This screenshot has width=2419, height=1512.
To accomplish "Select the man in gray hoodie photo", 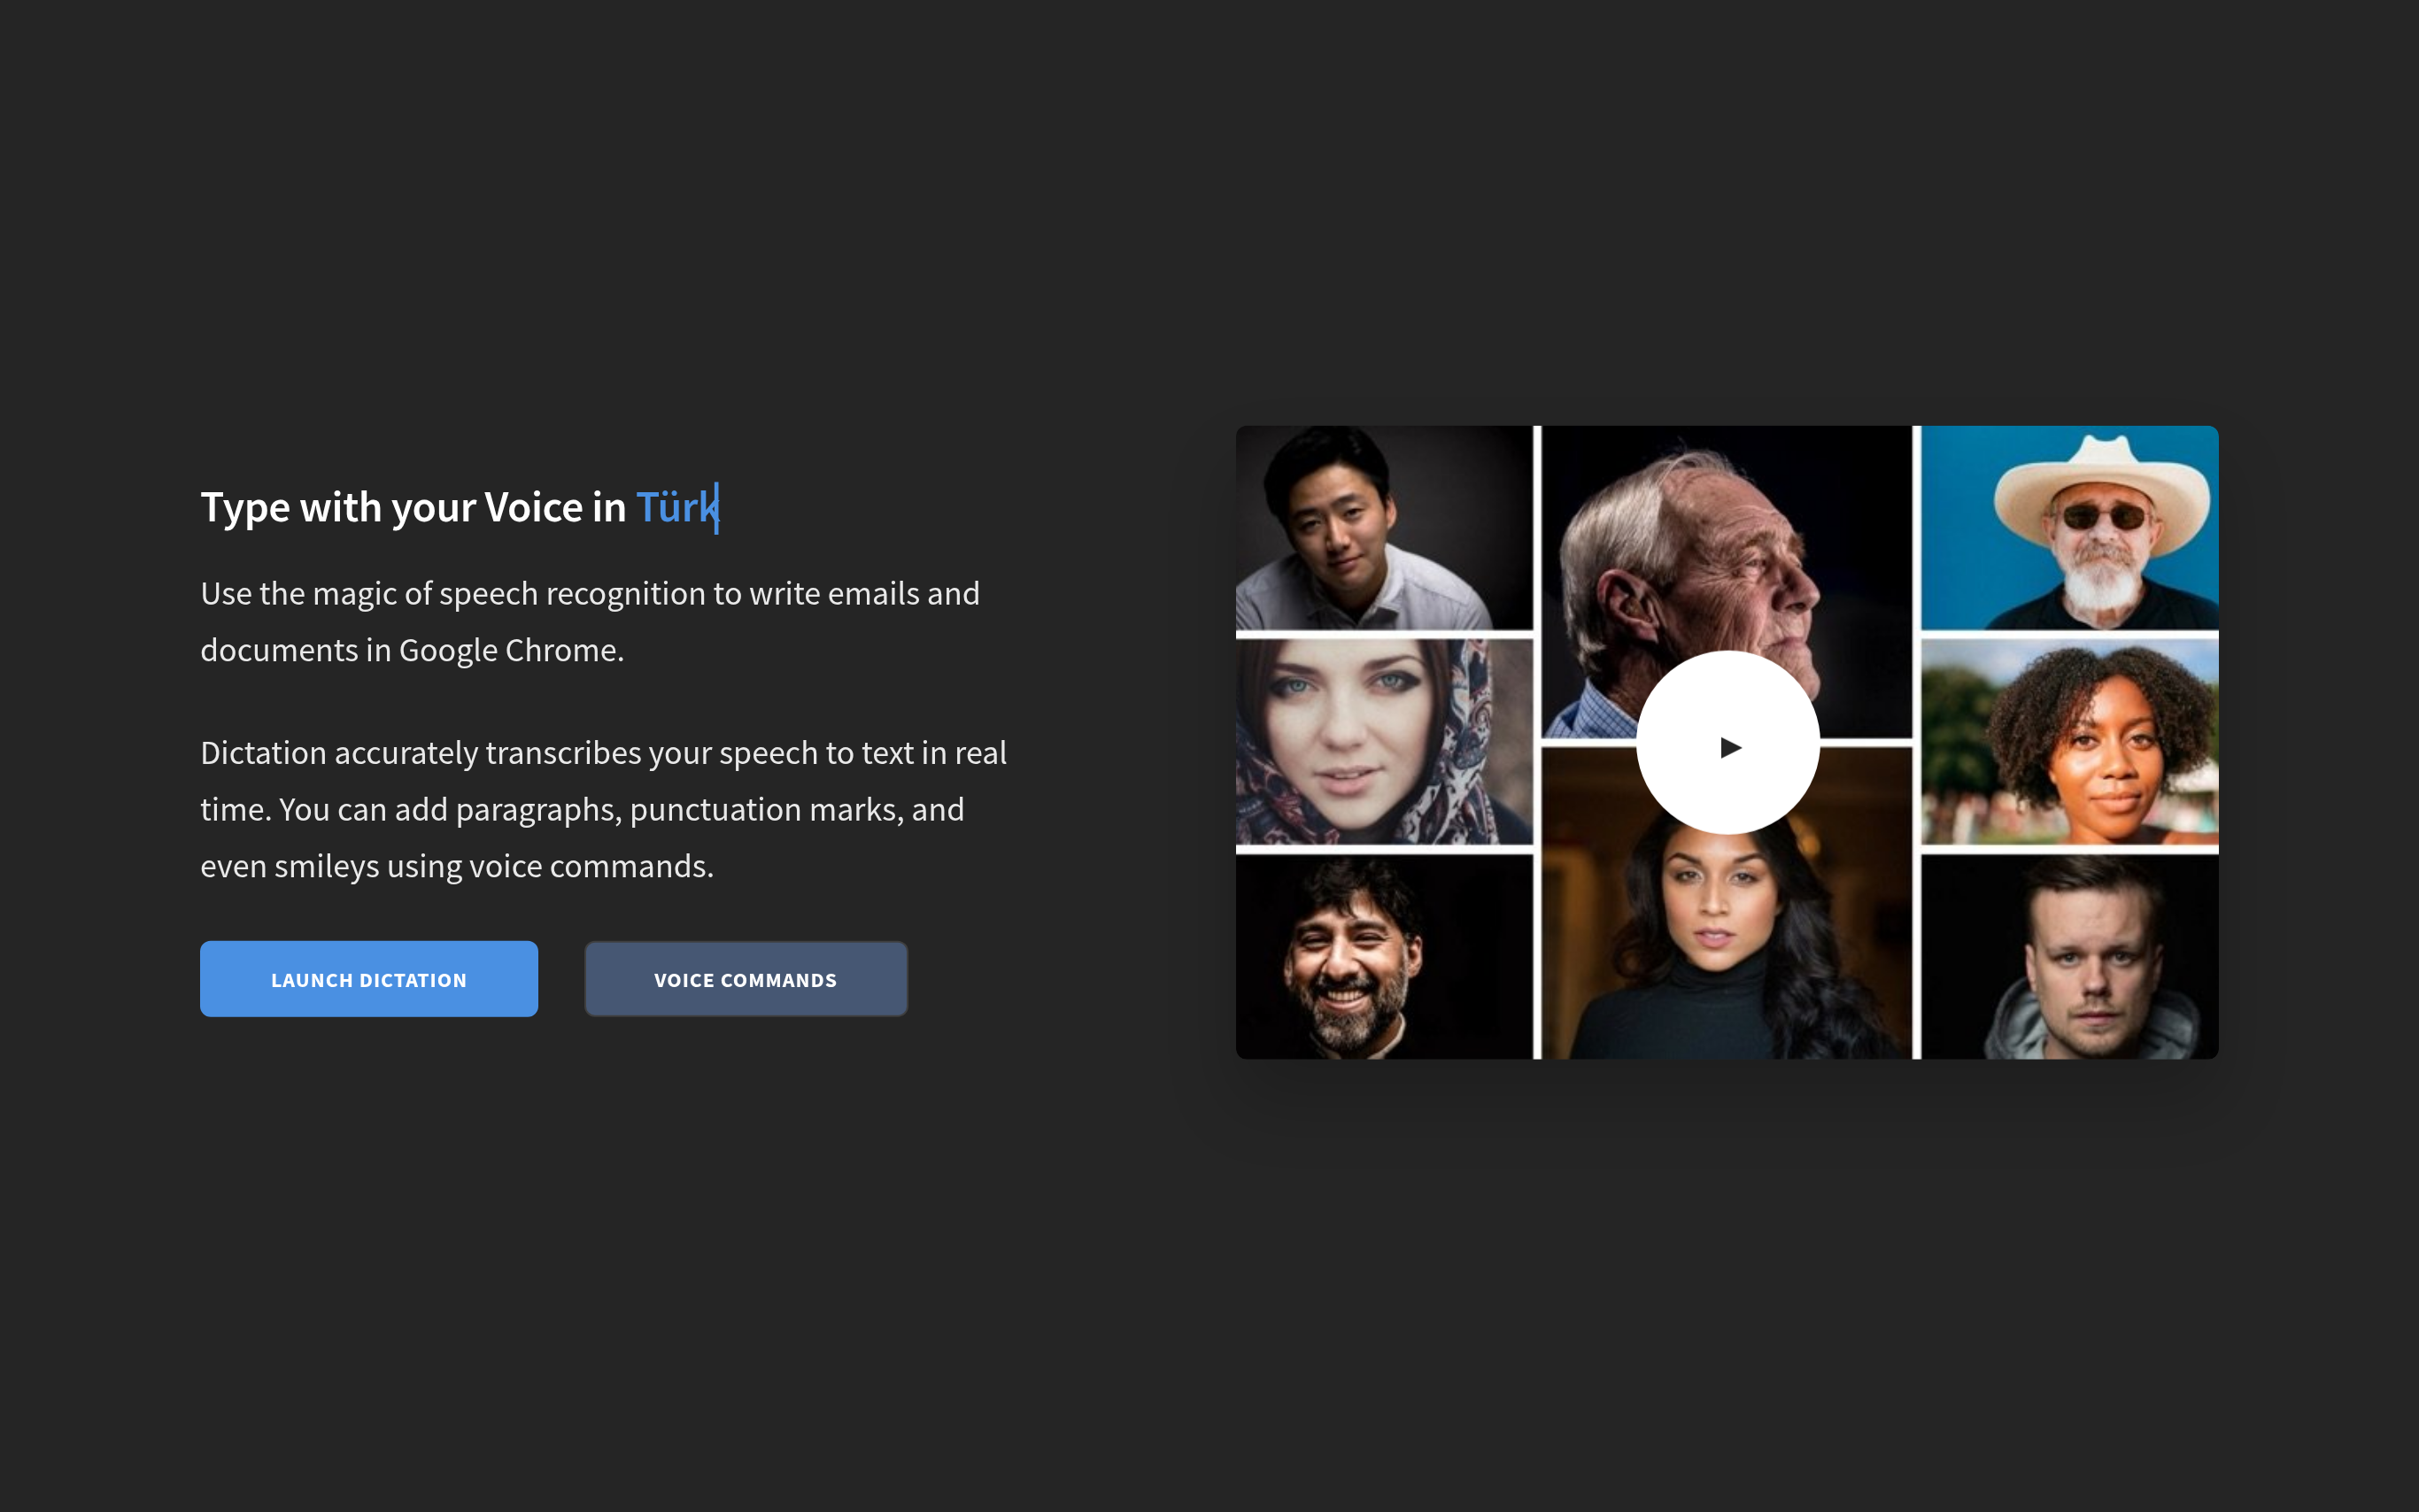I will coord(2069,957).
